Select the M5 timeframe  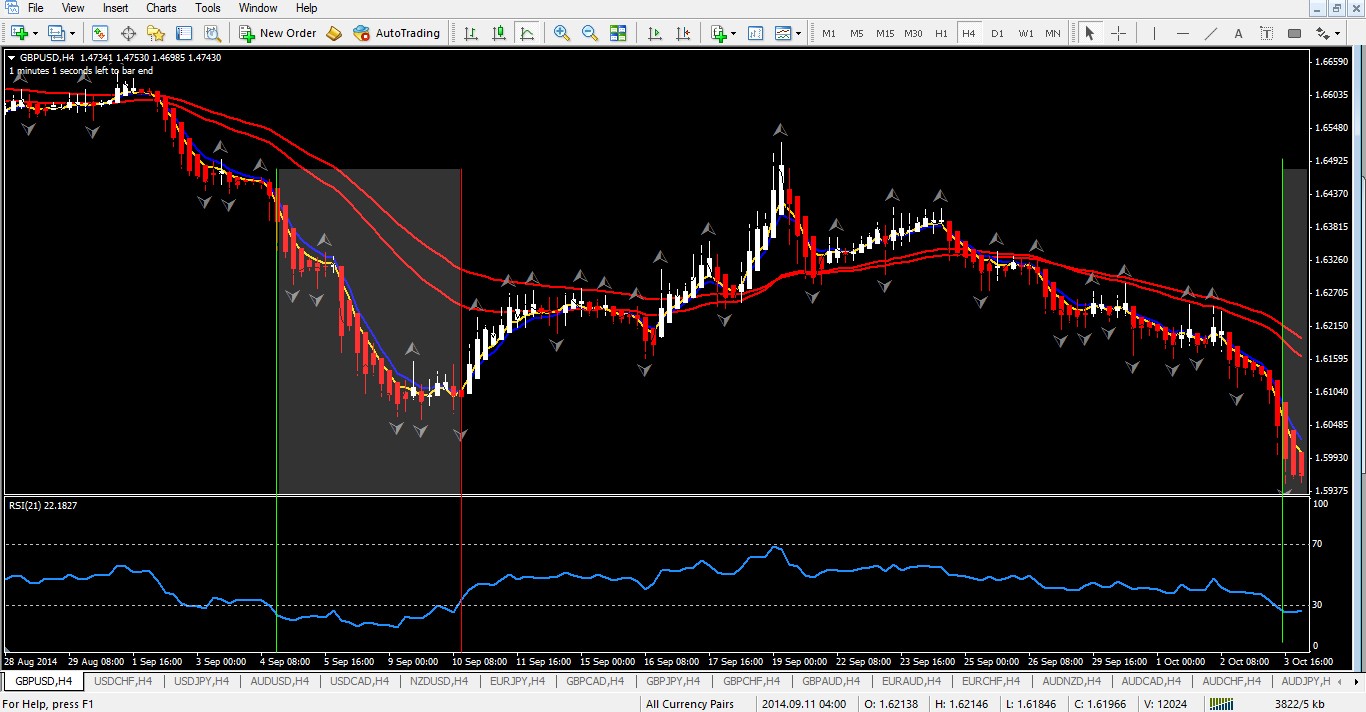pos(857,33)
